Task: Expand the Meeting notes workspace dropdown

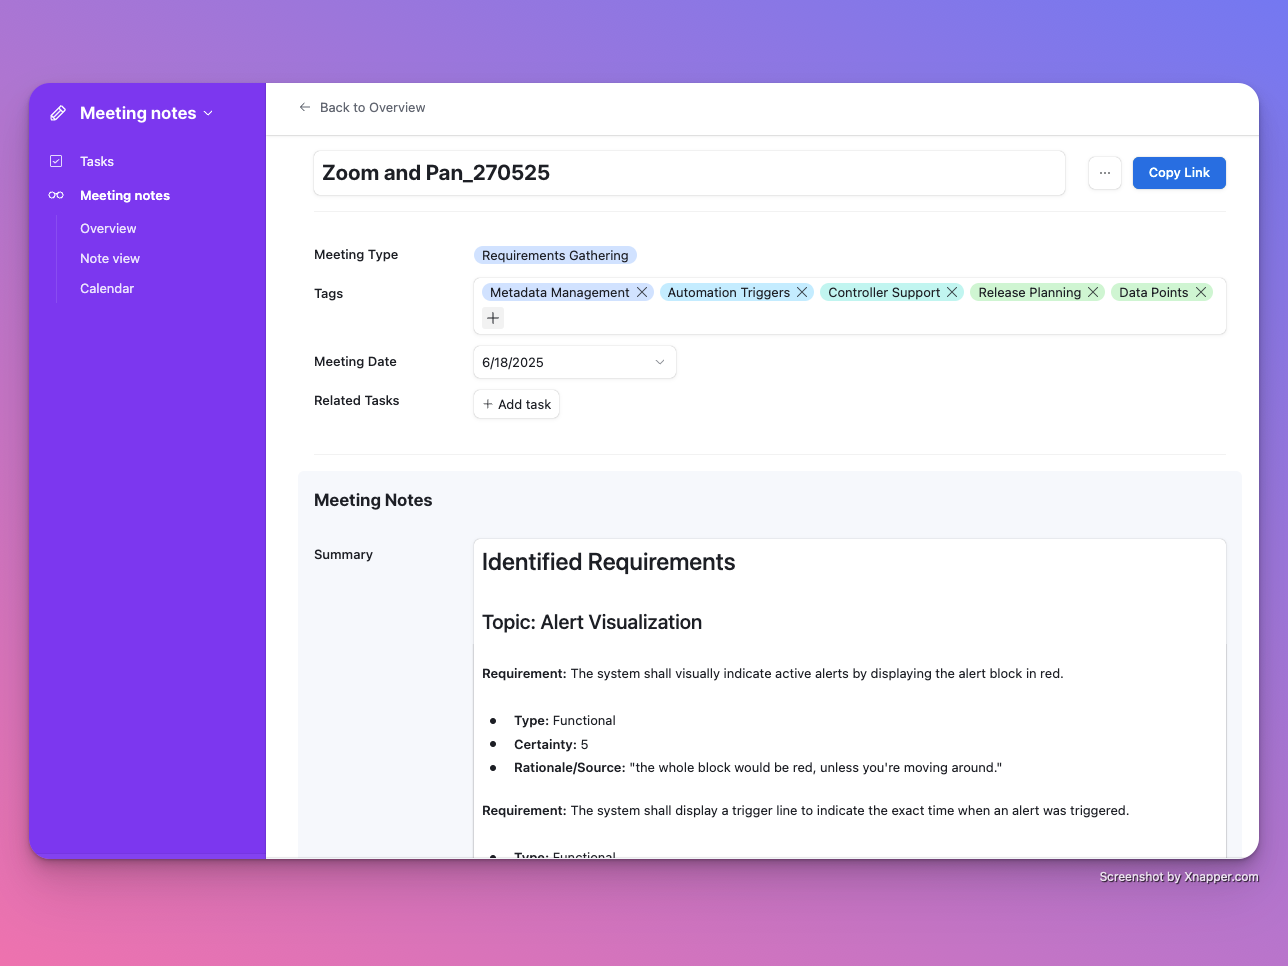Action: click(208, 113)
